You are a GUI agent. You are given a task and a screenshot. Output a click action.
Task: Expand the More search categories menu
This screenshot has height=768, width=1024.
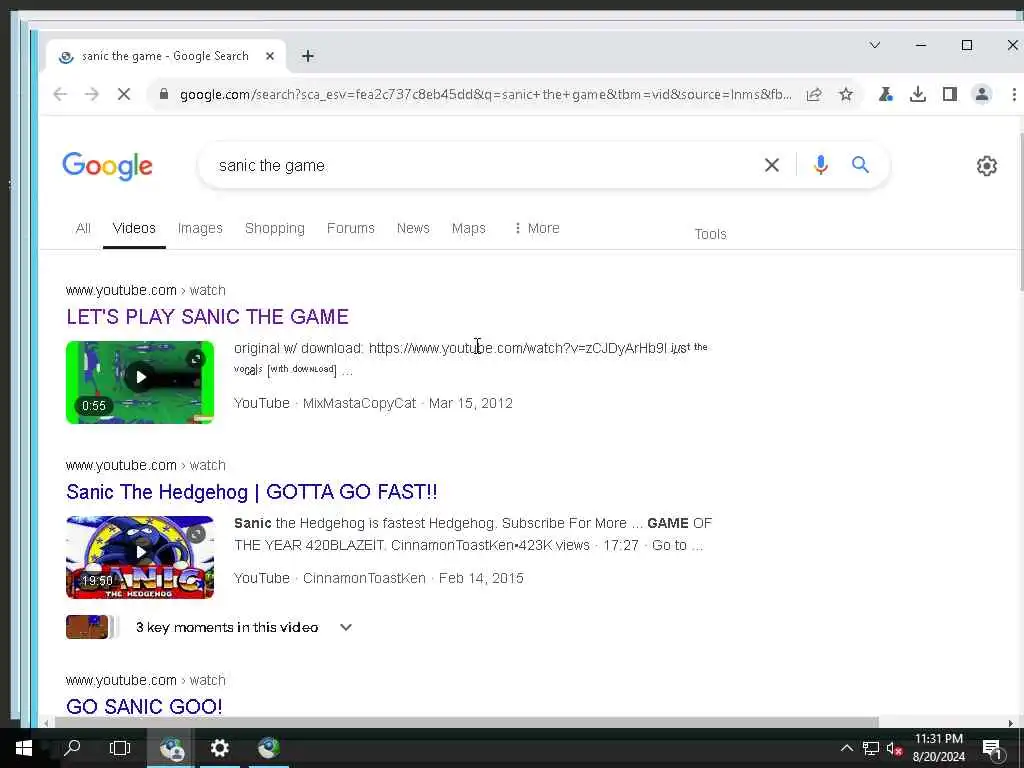[x=537, y=228]
